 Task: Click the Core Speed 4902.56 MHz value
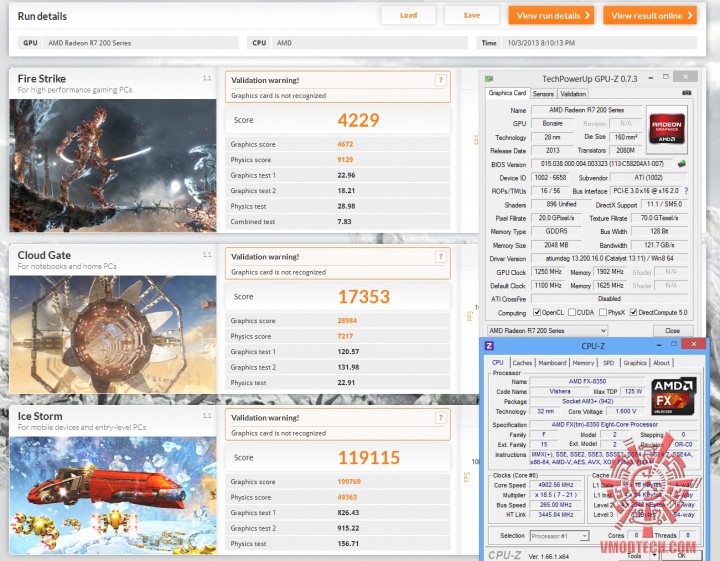pos(556,485)
